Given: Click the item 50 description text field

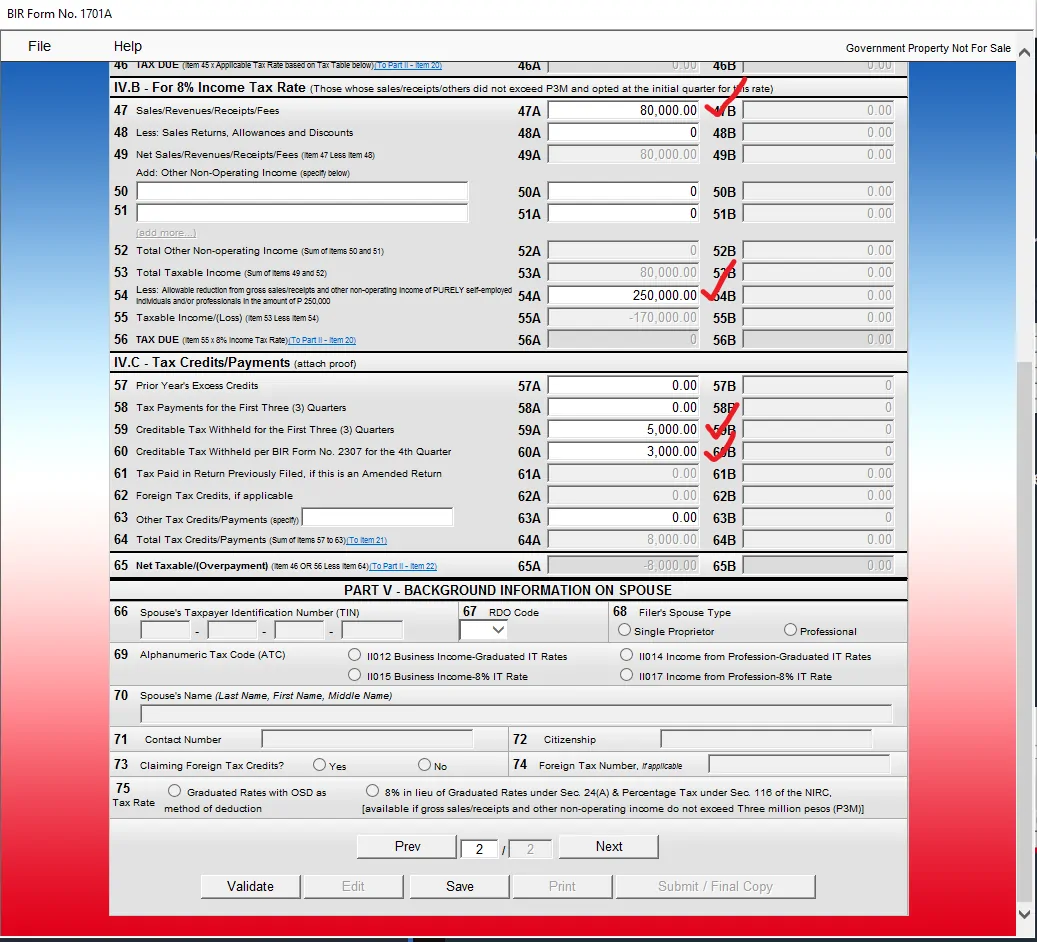Looking at the screenshot, I should 302,192.
